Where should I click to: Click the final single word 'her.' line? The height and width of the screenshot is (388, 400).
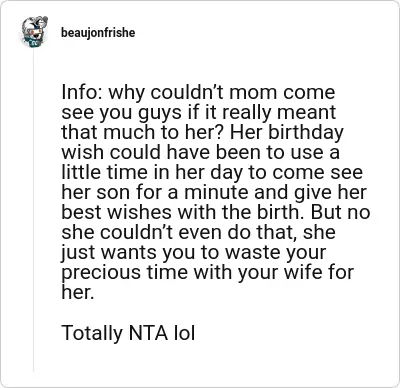coord(76,292)
